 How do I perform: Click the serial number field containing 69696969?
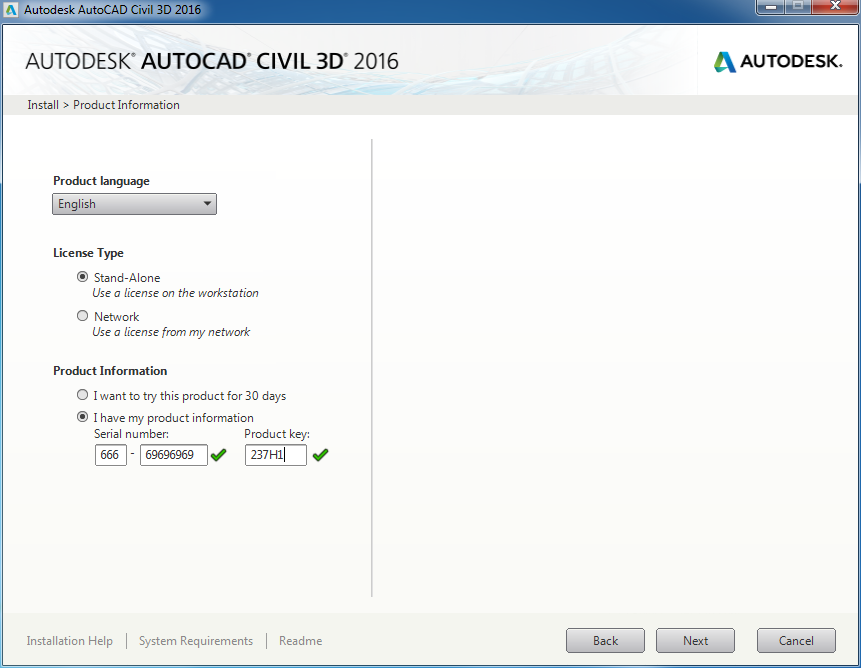174,455
